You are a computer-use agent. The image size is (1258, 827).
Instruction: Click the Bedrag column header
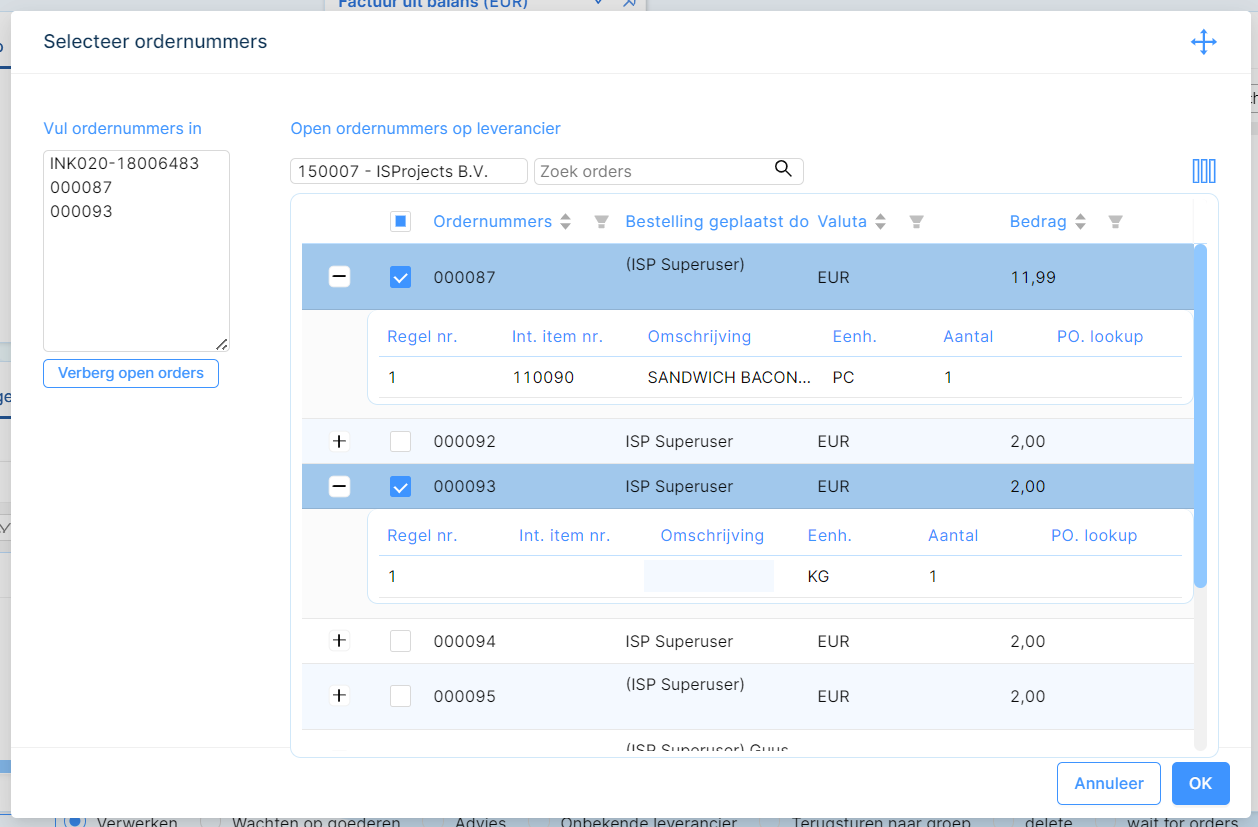pyautogui.click(x=1038, y=222)
